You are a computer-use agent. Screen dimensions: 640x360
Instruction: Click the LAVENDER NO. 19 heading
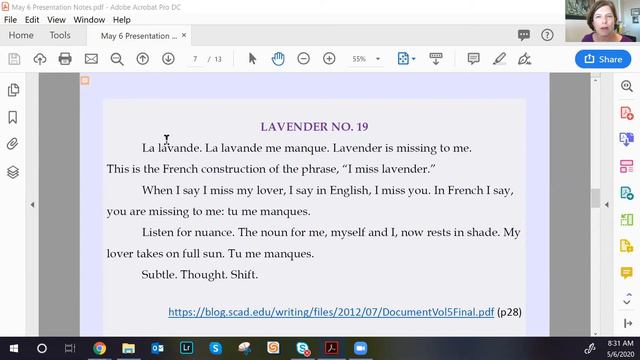[x=314, y=127]
